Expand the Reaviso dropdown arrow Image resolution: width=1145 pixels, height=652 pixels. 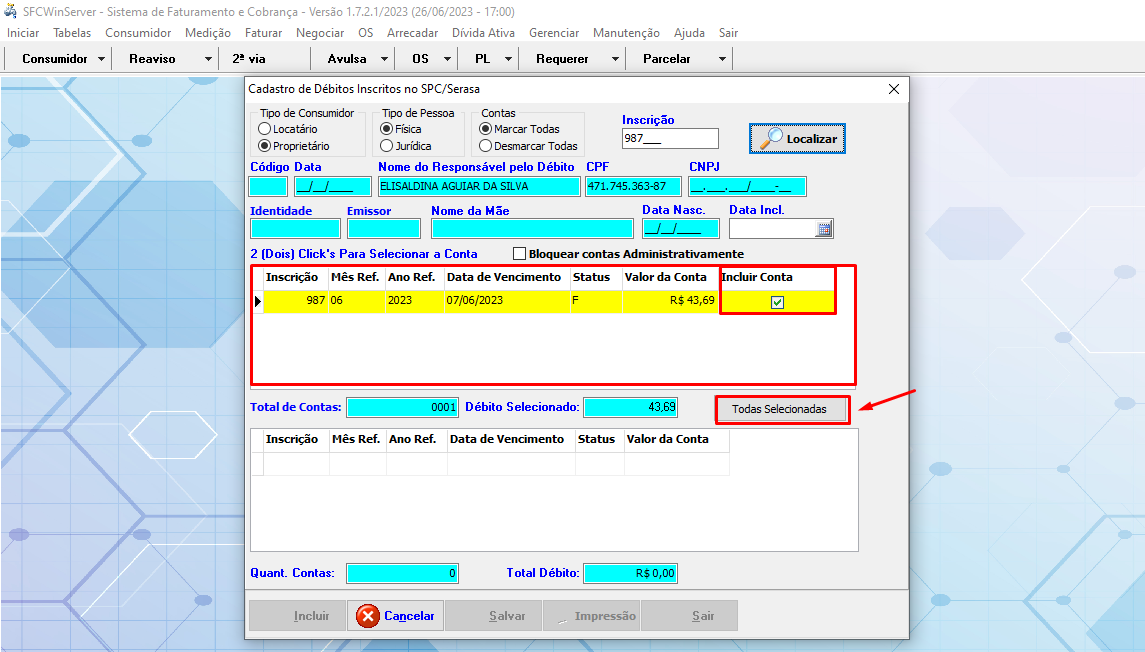click(x=208, y=59)
